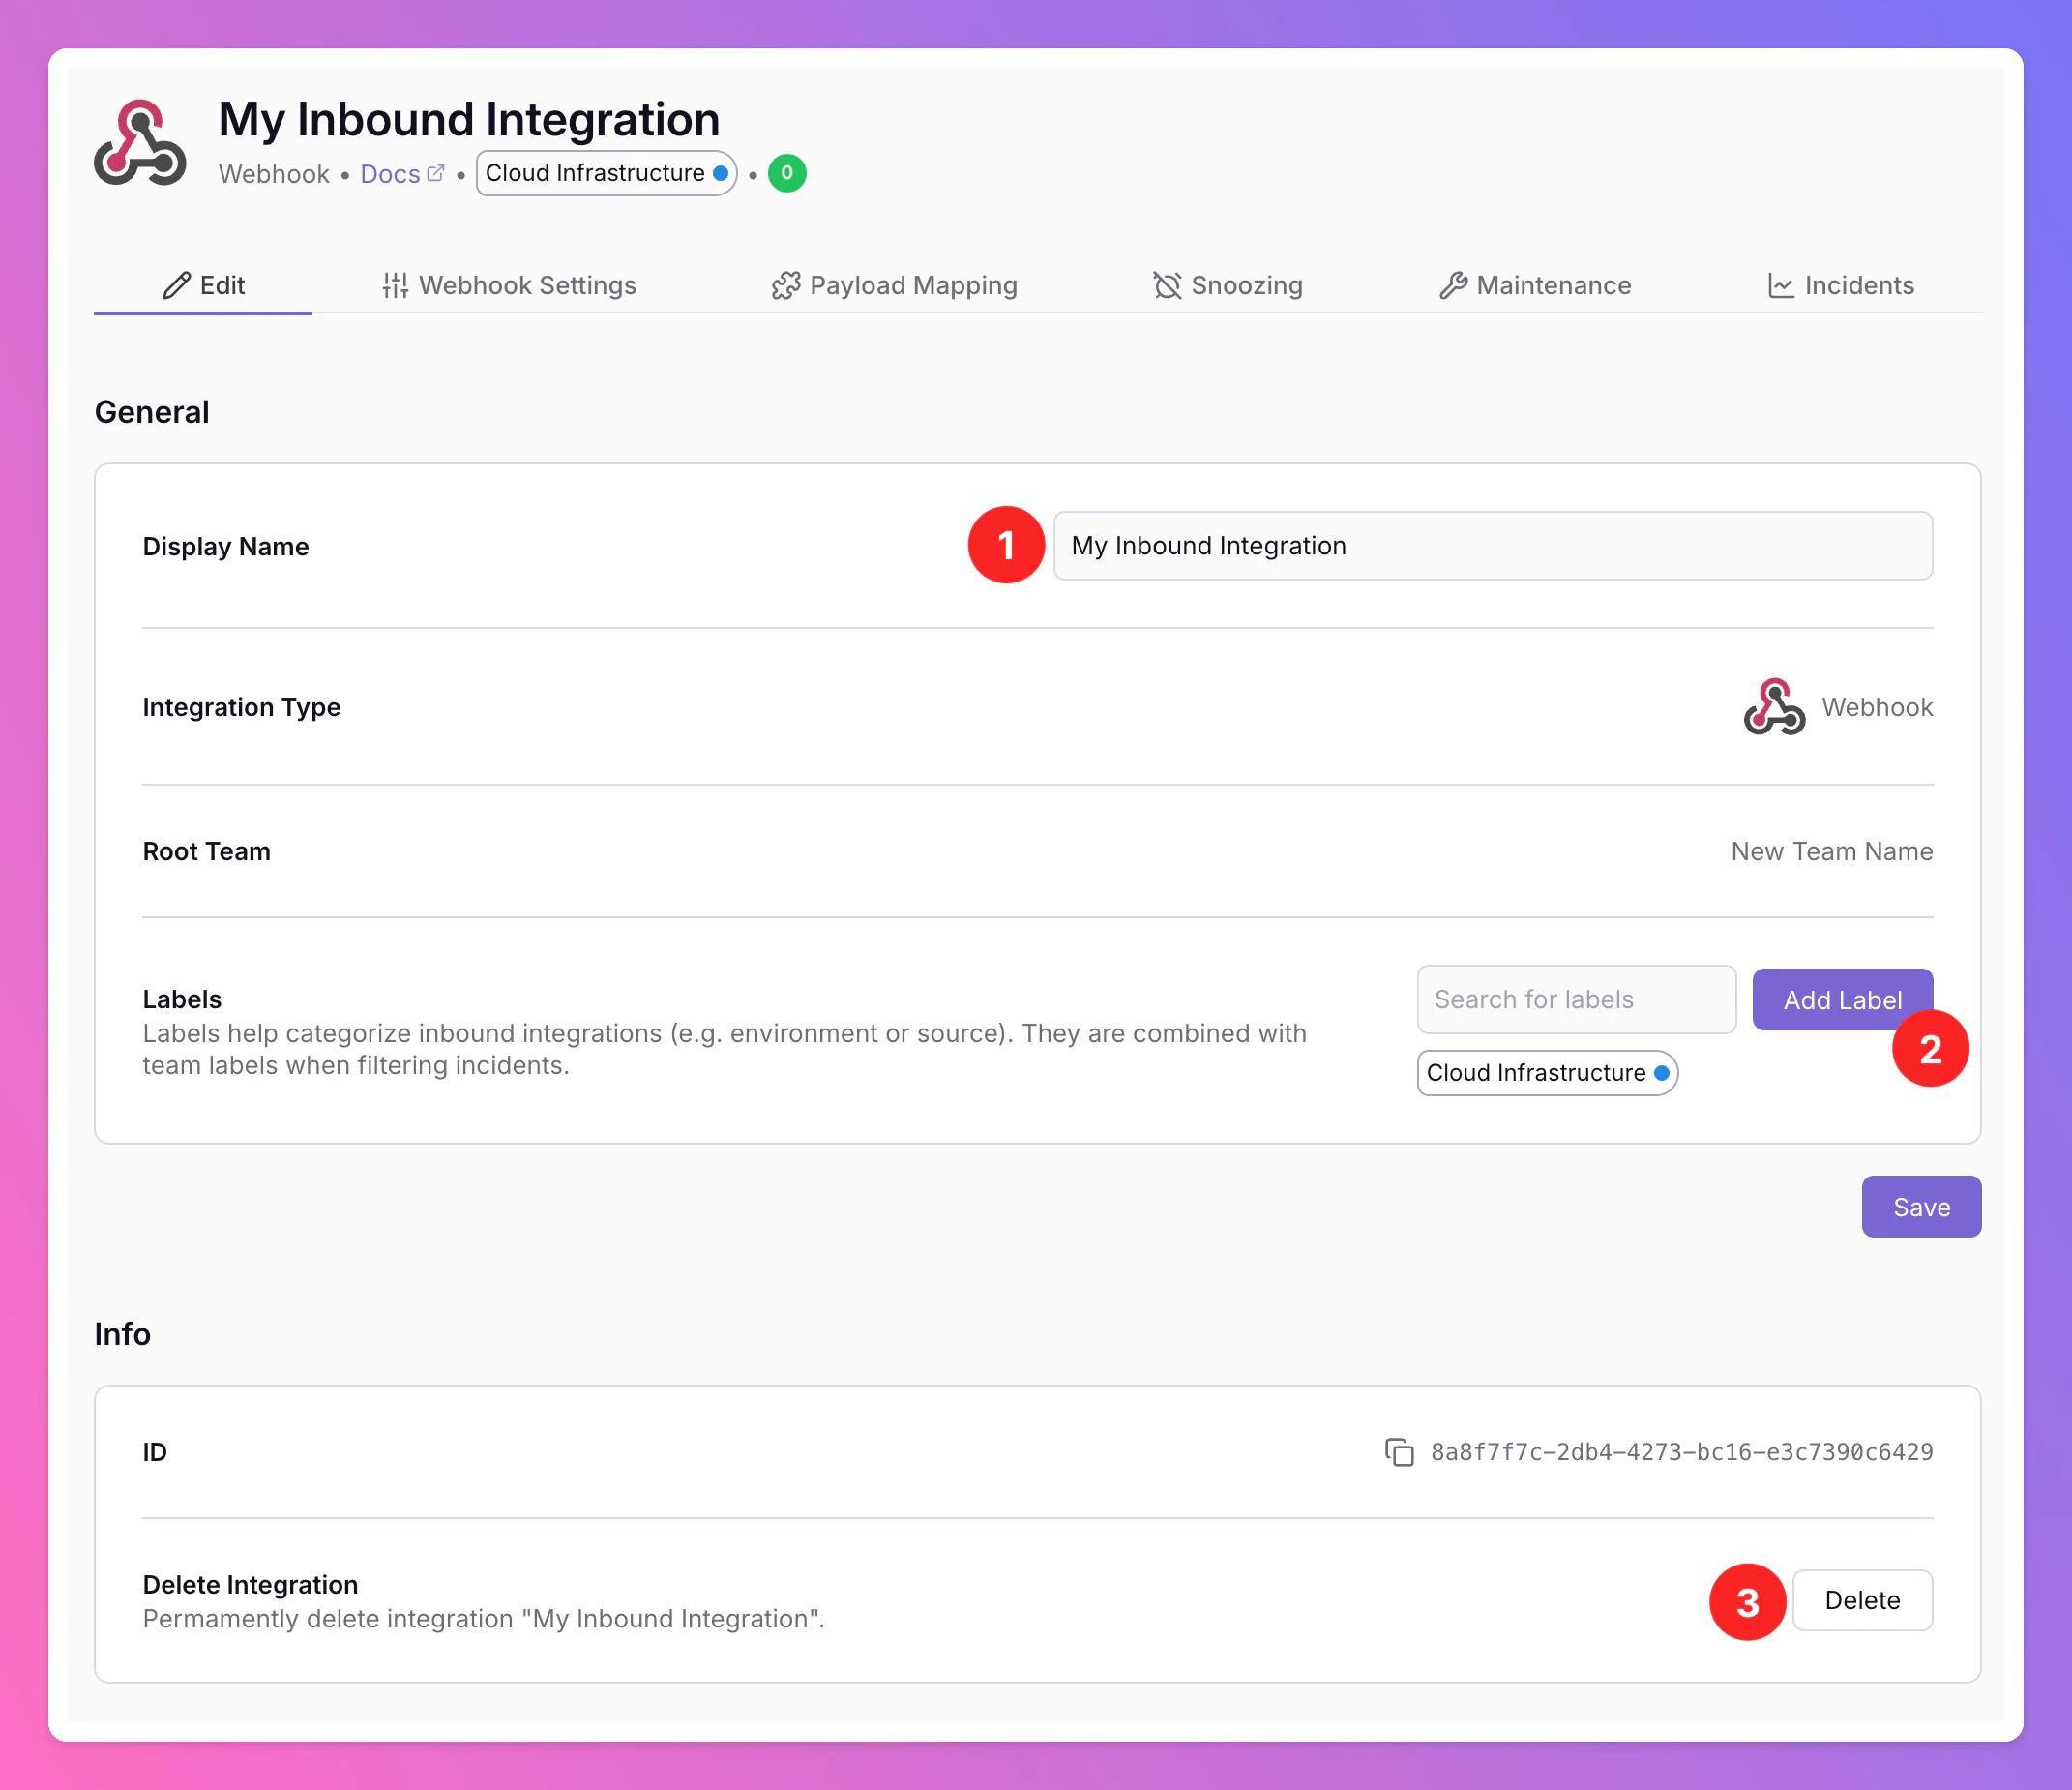Click the Save button
Screen dimensions: 2072x1790
pos(1921,1207)
